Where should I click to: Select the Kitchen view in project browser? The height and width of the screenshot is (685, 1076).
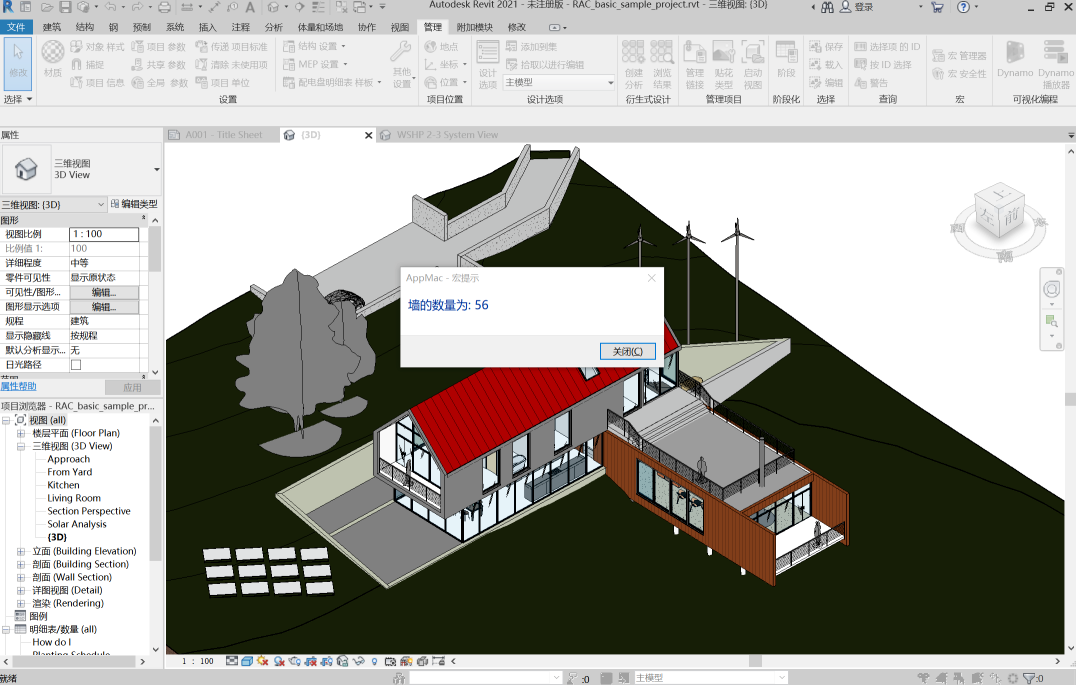(x=63, y=485)
